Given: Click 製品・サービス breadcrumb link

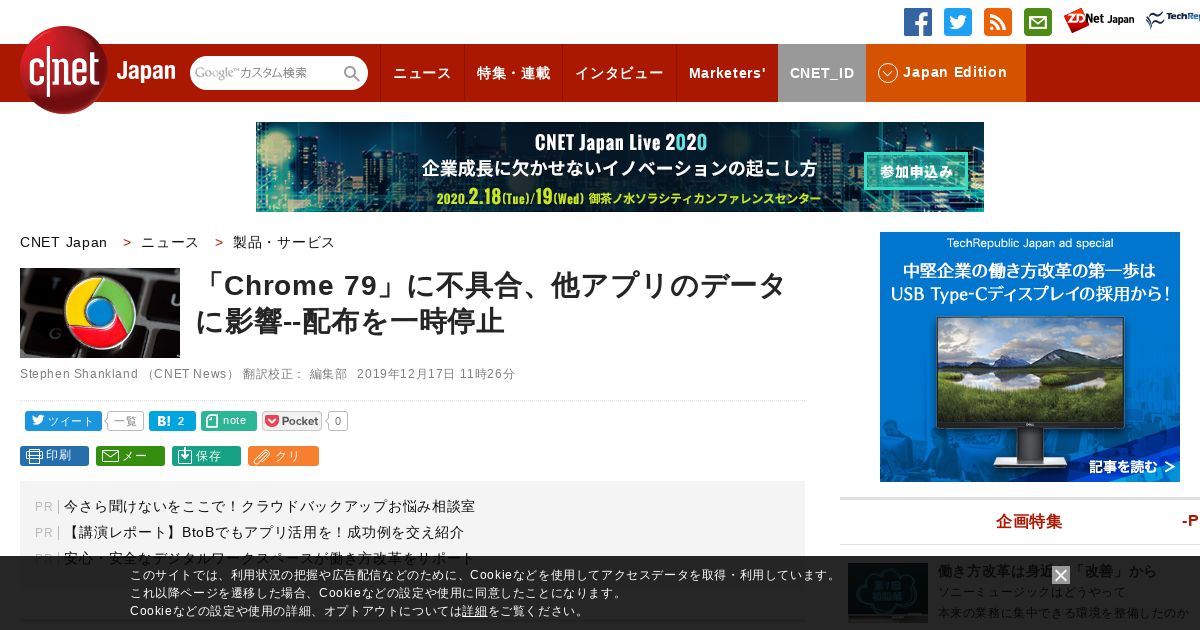Looking at the screenshot, I should click(x=284, y=242).
